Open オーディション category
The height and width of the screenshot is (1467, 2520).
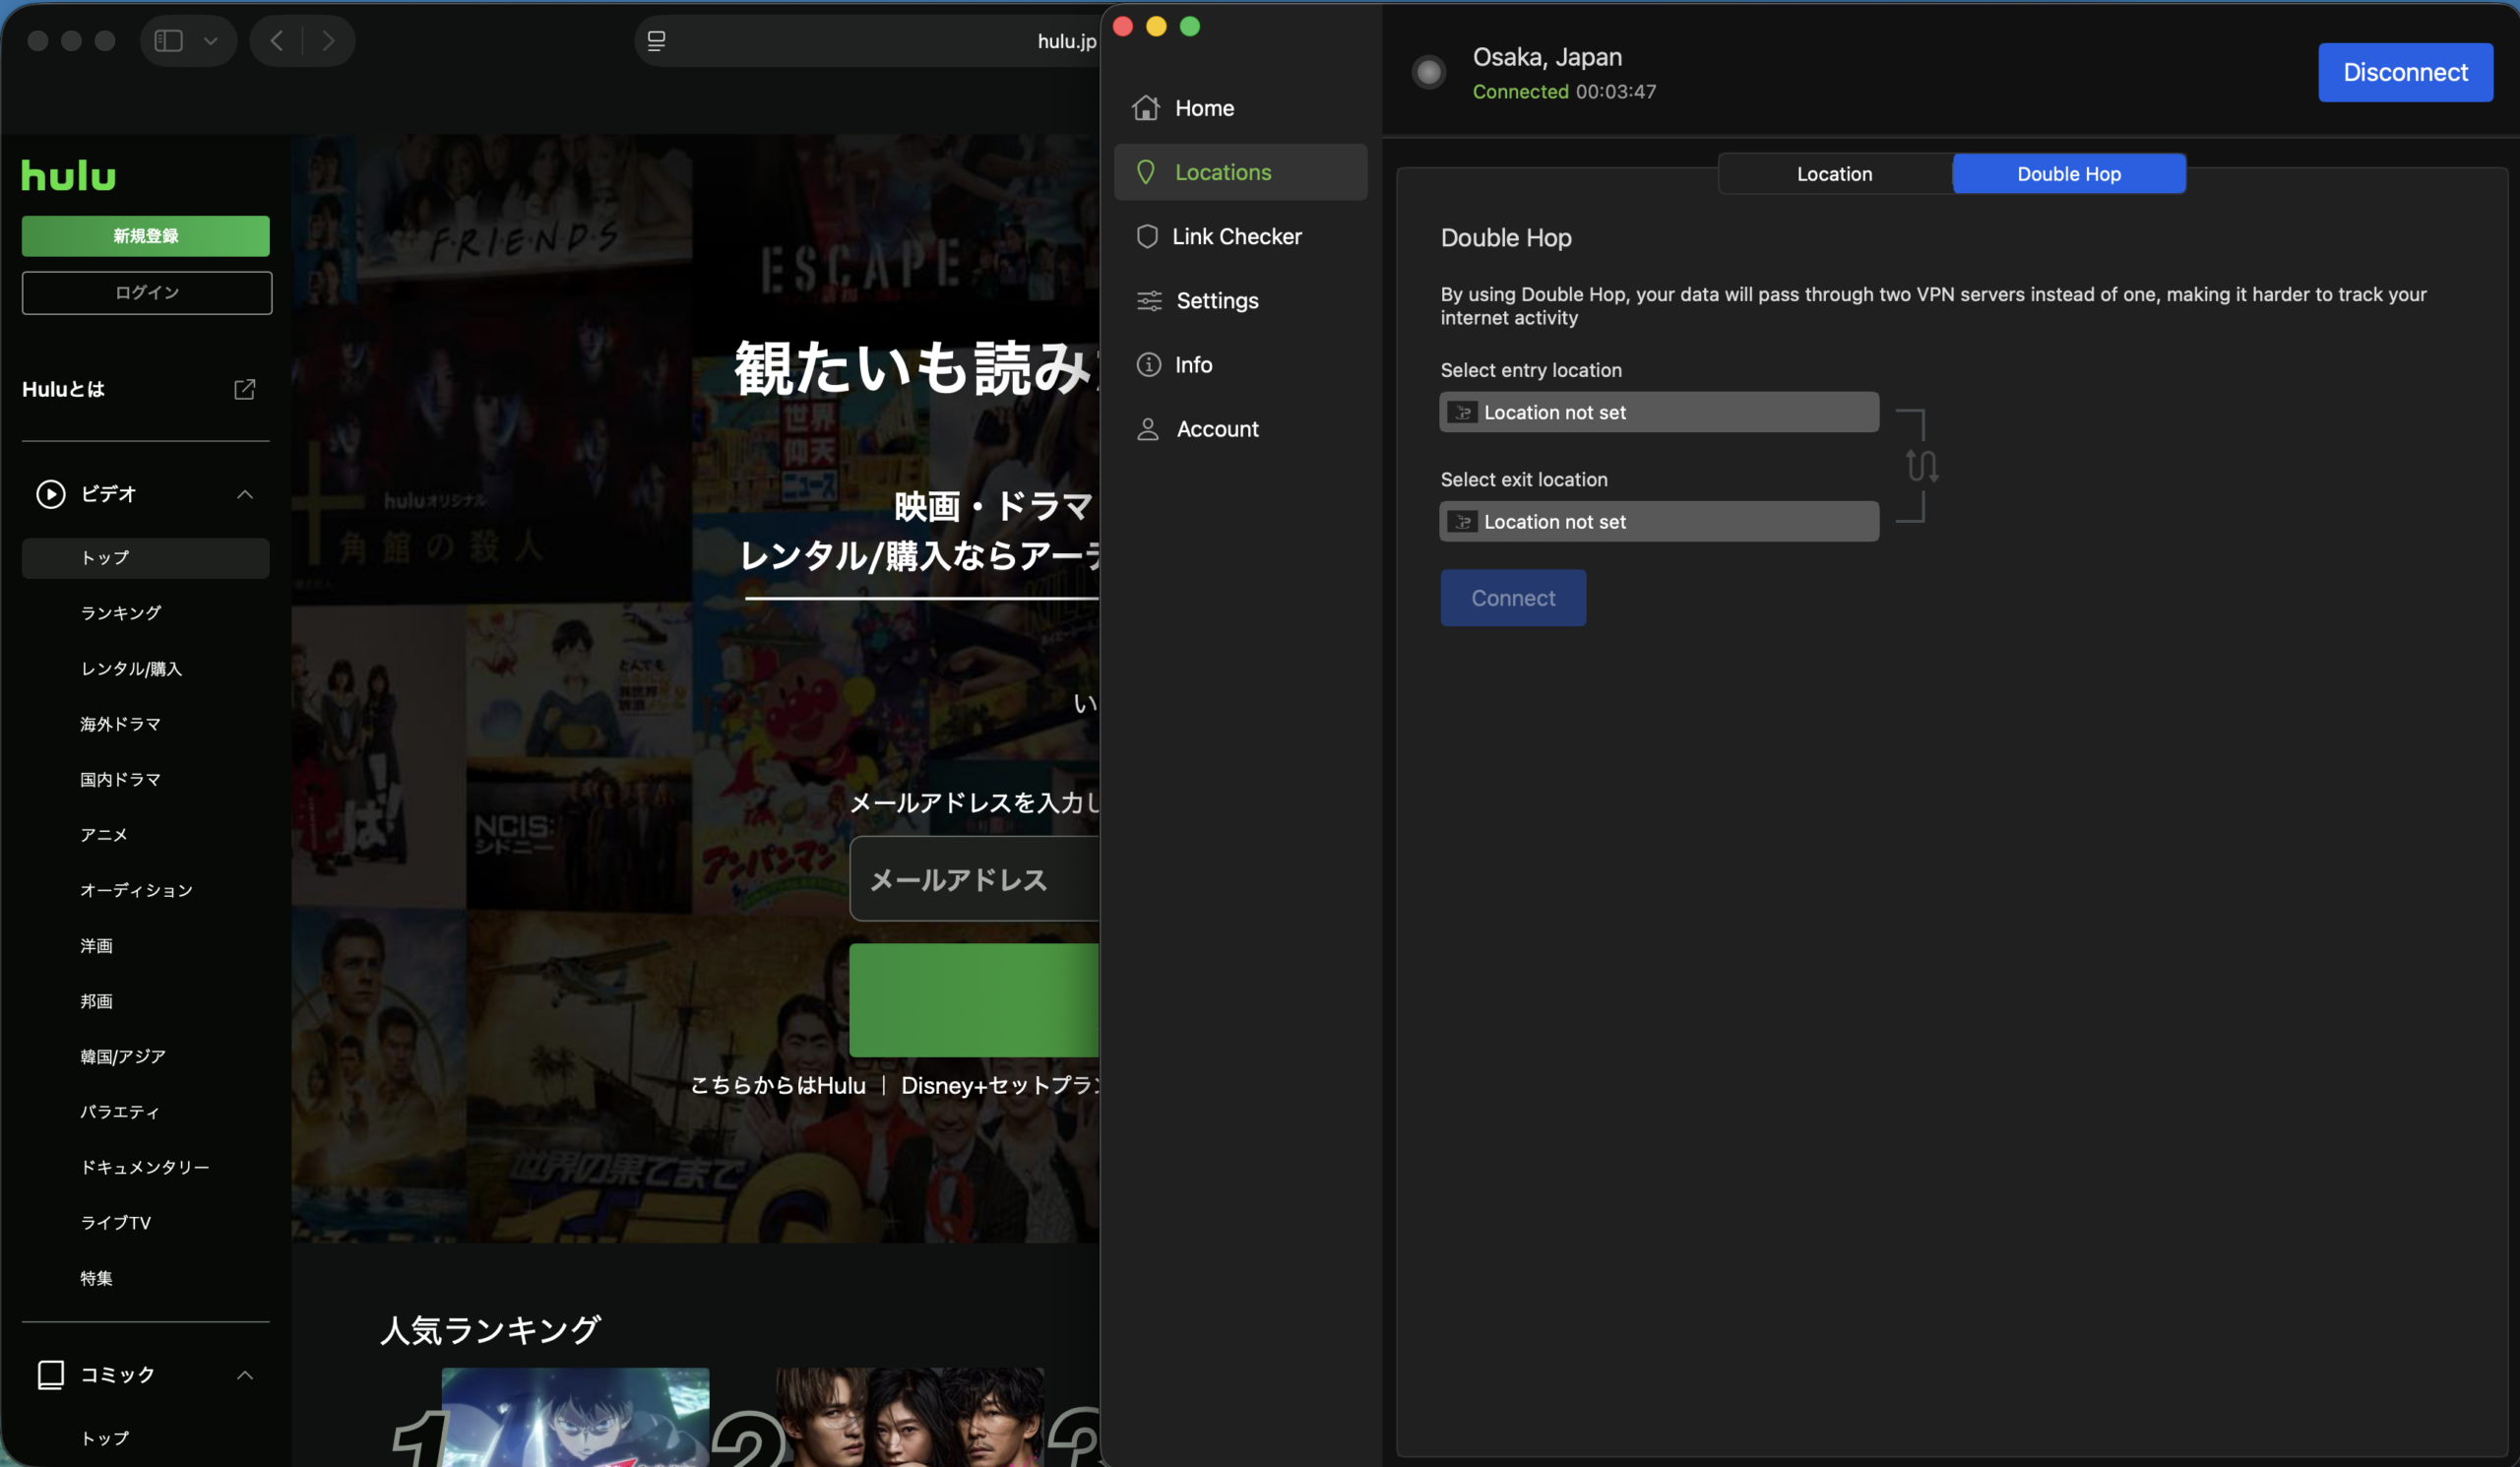(137, 890)
